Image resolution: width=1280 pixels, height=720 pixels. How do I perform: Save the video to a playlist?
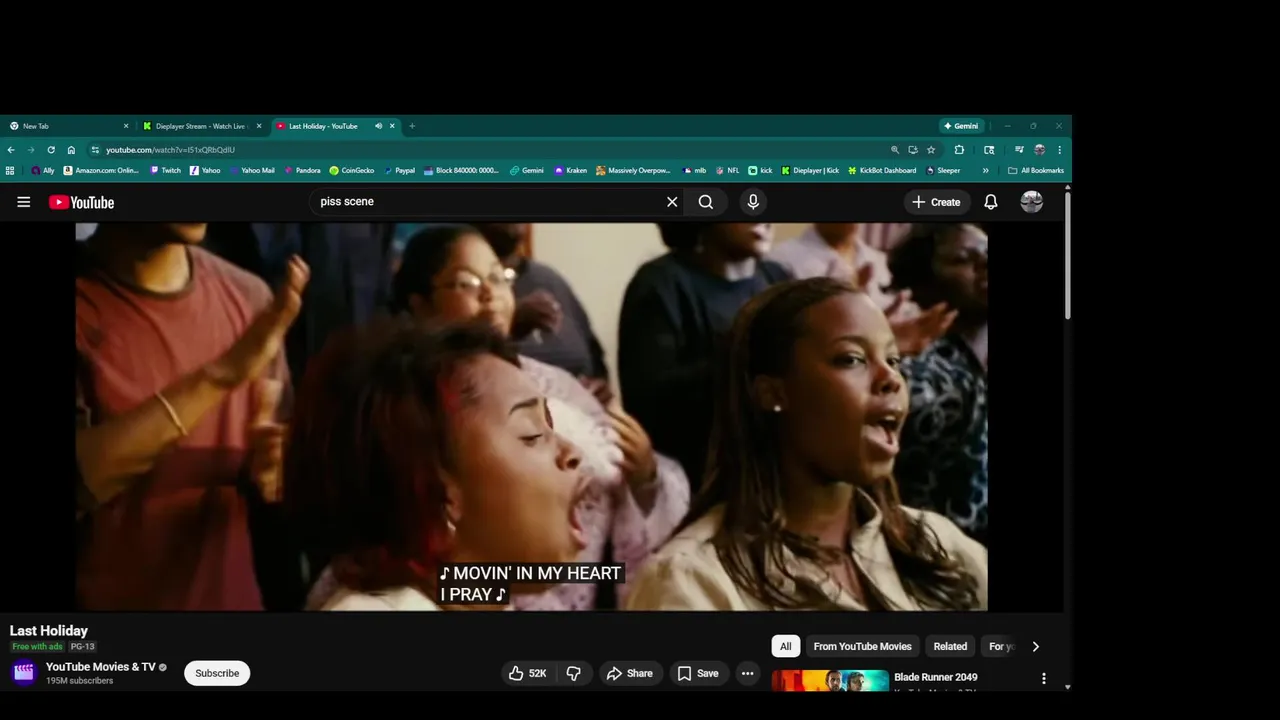click(698, 674)
